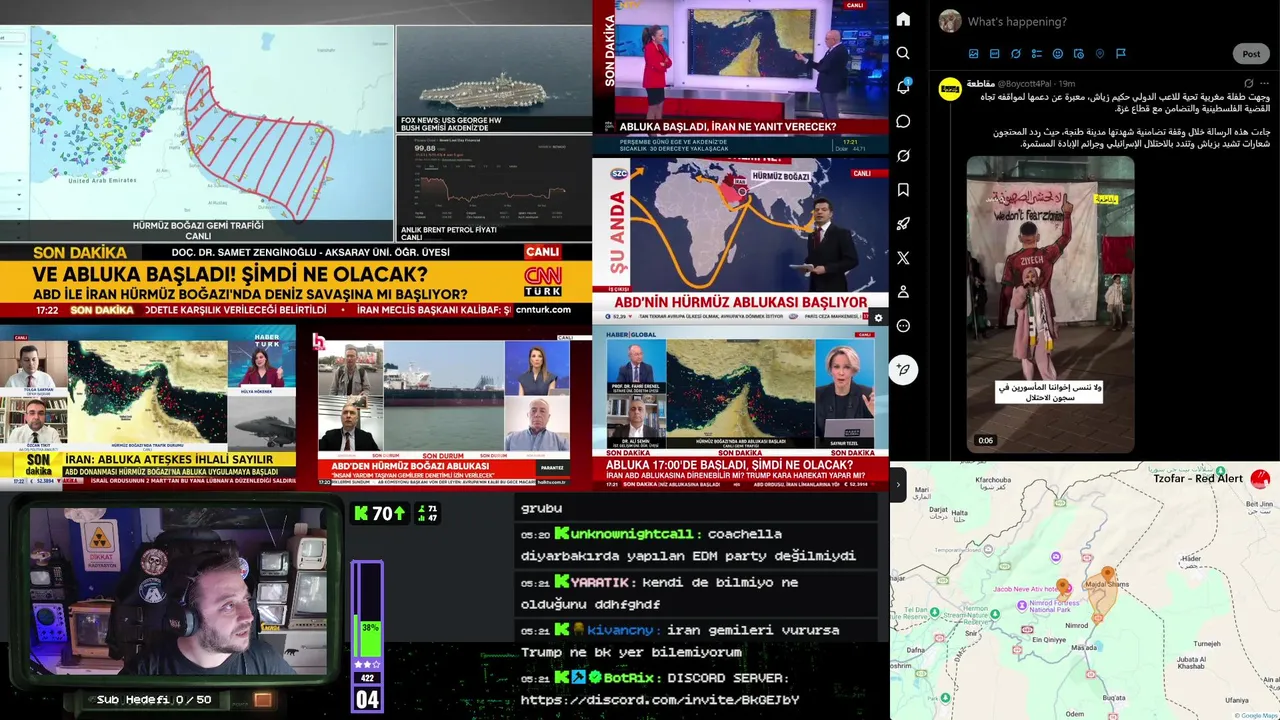The image size is (1280, 720).
Task: Click the flag icon in composer
Action: click(1121, 54)
